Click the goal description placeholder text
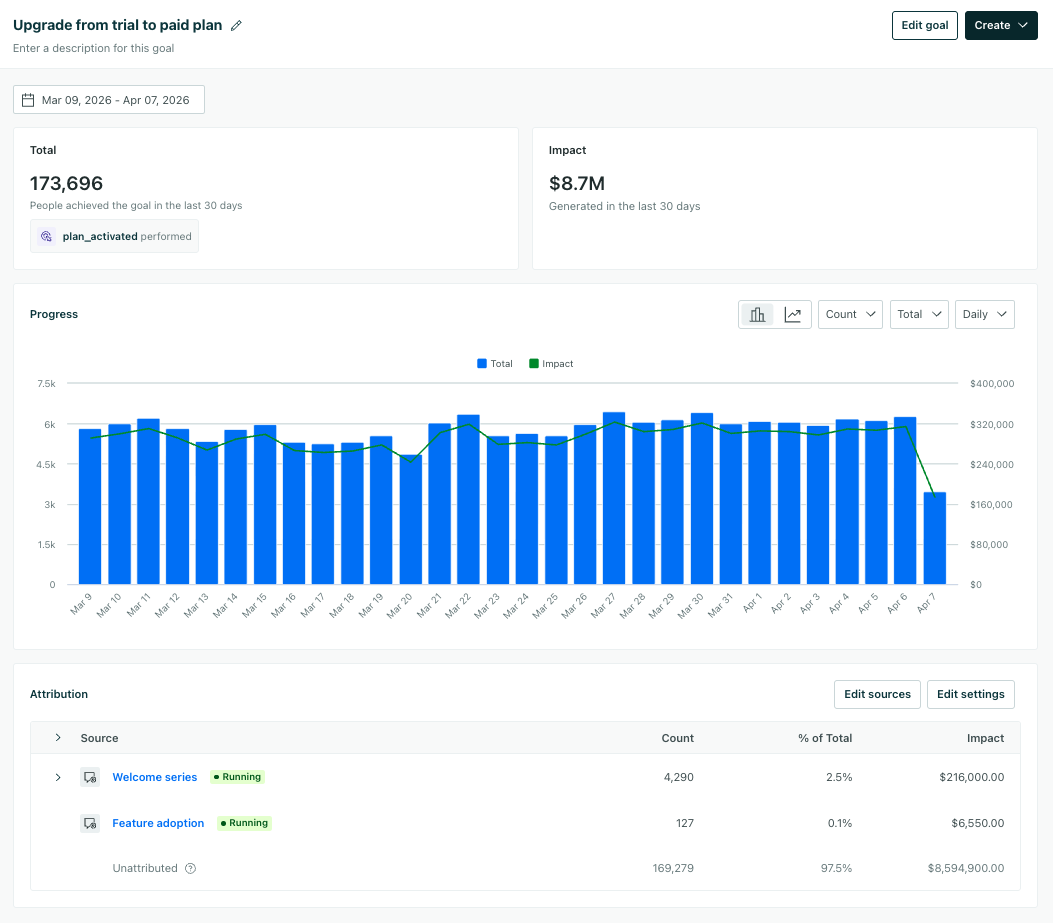 coord(94,48)
